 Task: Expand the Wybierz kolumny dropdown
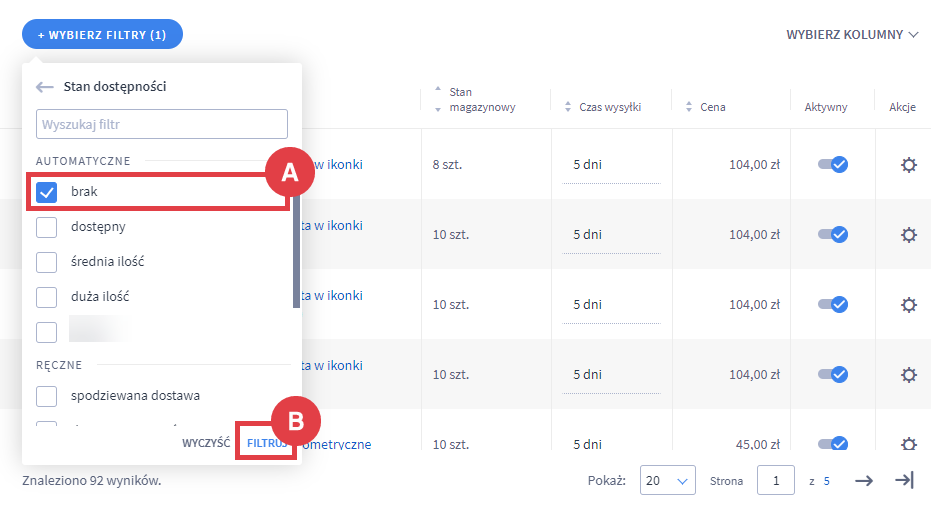(852, 35)
